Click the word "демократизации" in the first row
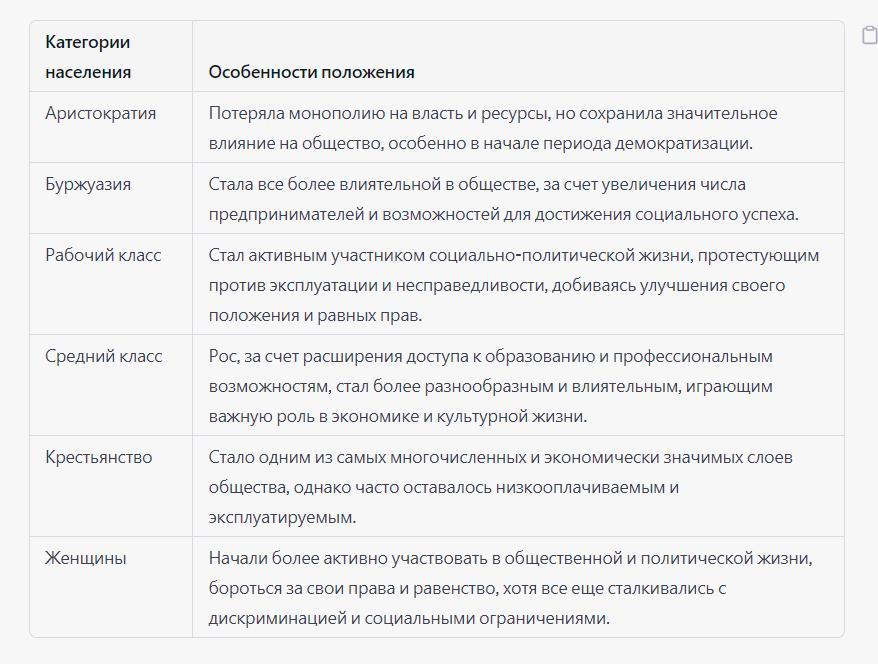878x664 pixels. pos(690,143)
